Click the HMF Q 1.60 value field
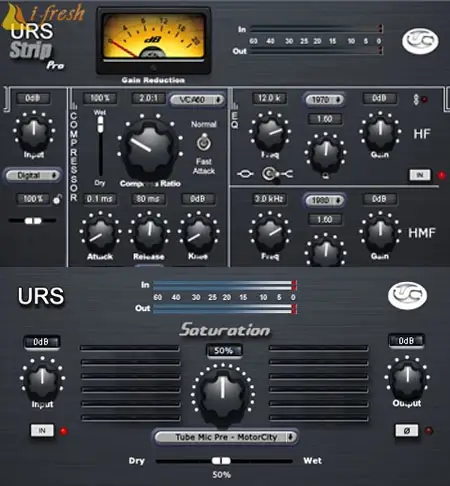Image resolution: width=450 pixels, height=486 pixels. tap(325, 219)
